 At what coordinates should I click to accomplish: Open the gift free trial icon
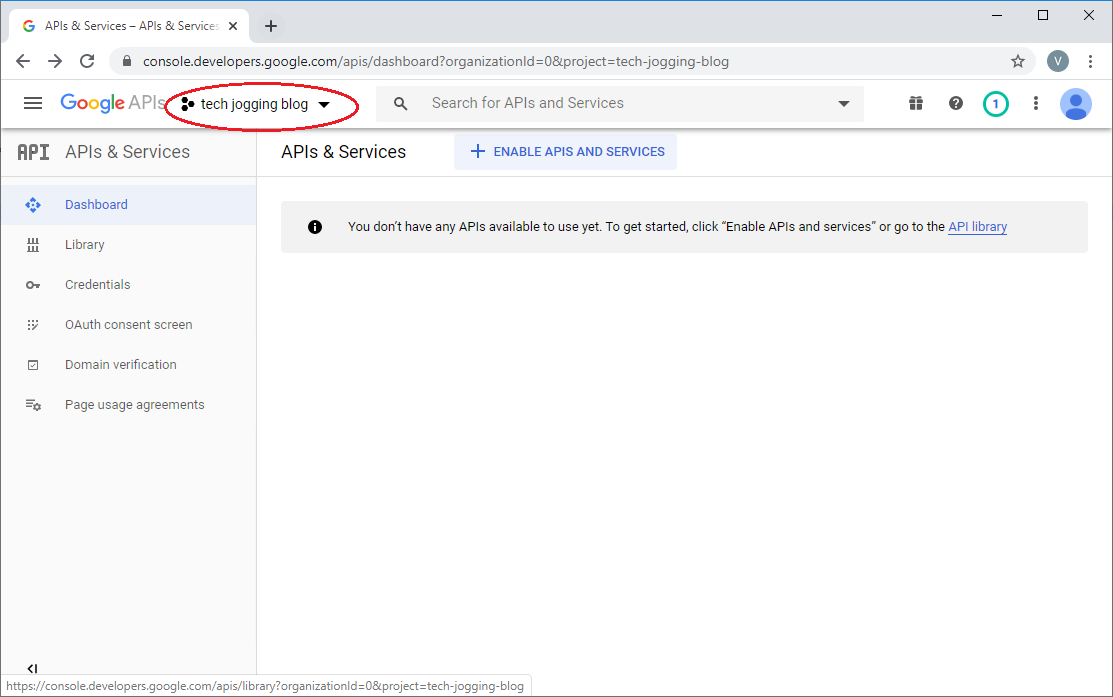pos(916,104)
